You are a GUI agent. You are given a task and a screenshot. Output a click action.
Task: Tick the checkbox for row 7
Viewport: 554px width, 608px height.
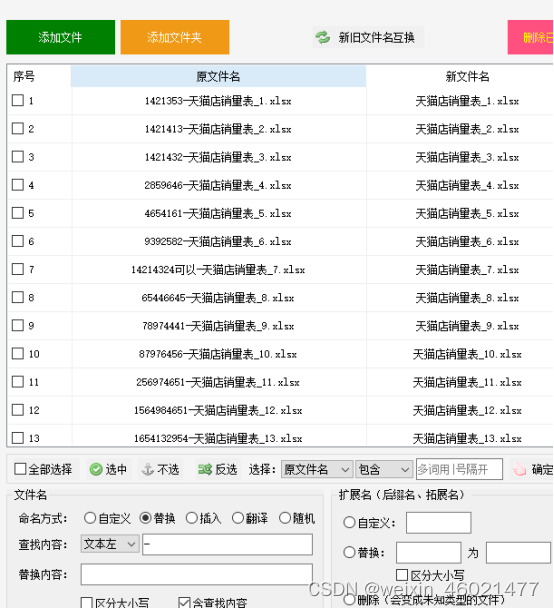(18, 269)
